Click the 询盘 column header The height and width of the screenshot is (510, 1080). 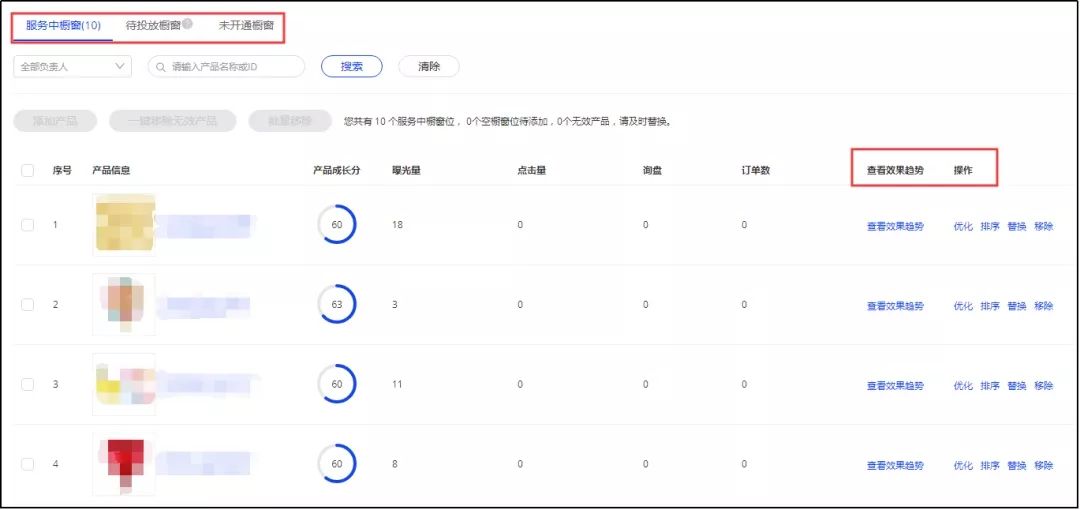click(x=652, y=171)
